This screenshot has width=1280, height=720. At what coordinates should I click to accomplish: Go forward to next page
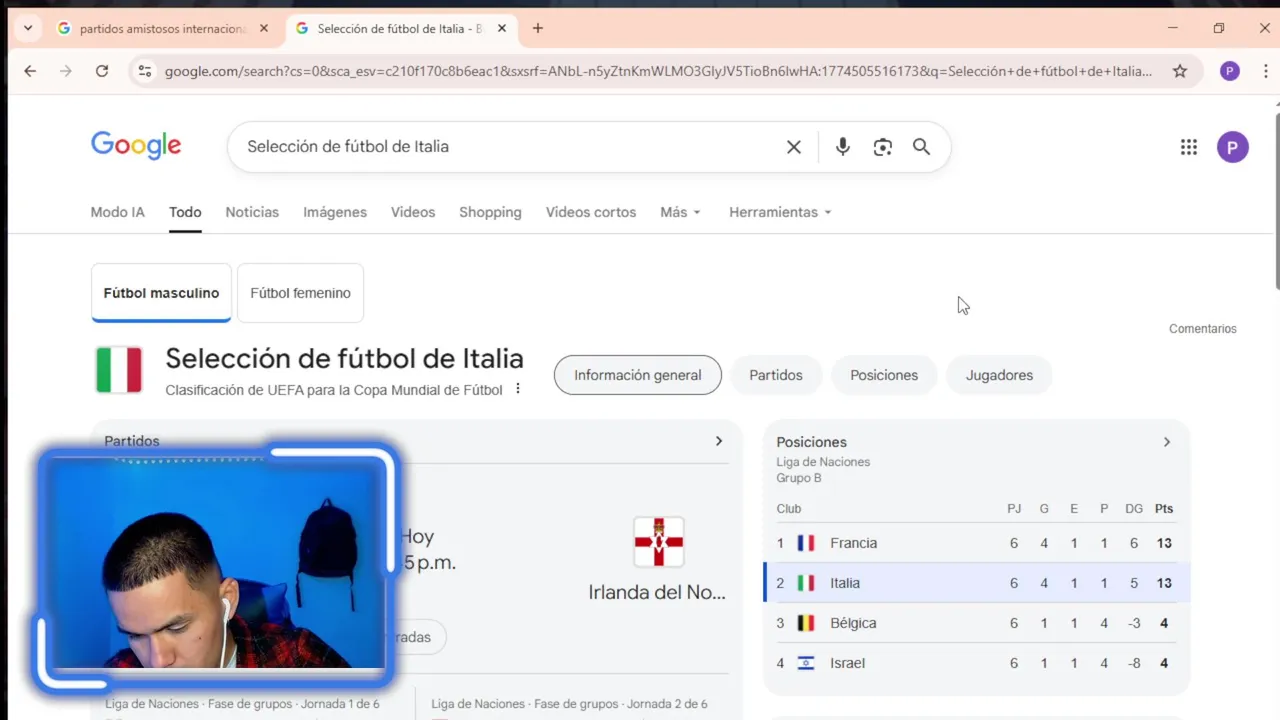coord(66,71)
